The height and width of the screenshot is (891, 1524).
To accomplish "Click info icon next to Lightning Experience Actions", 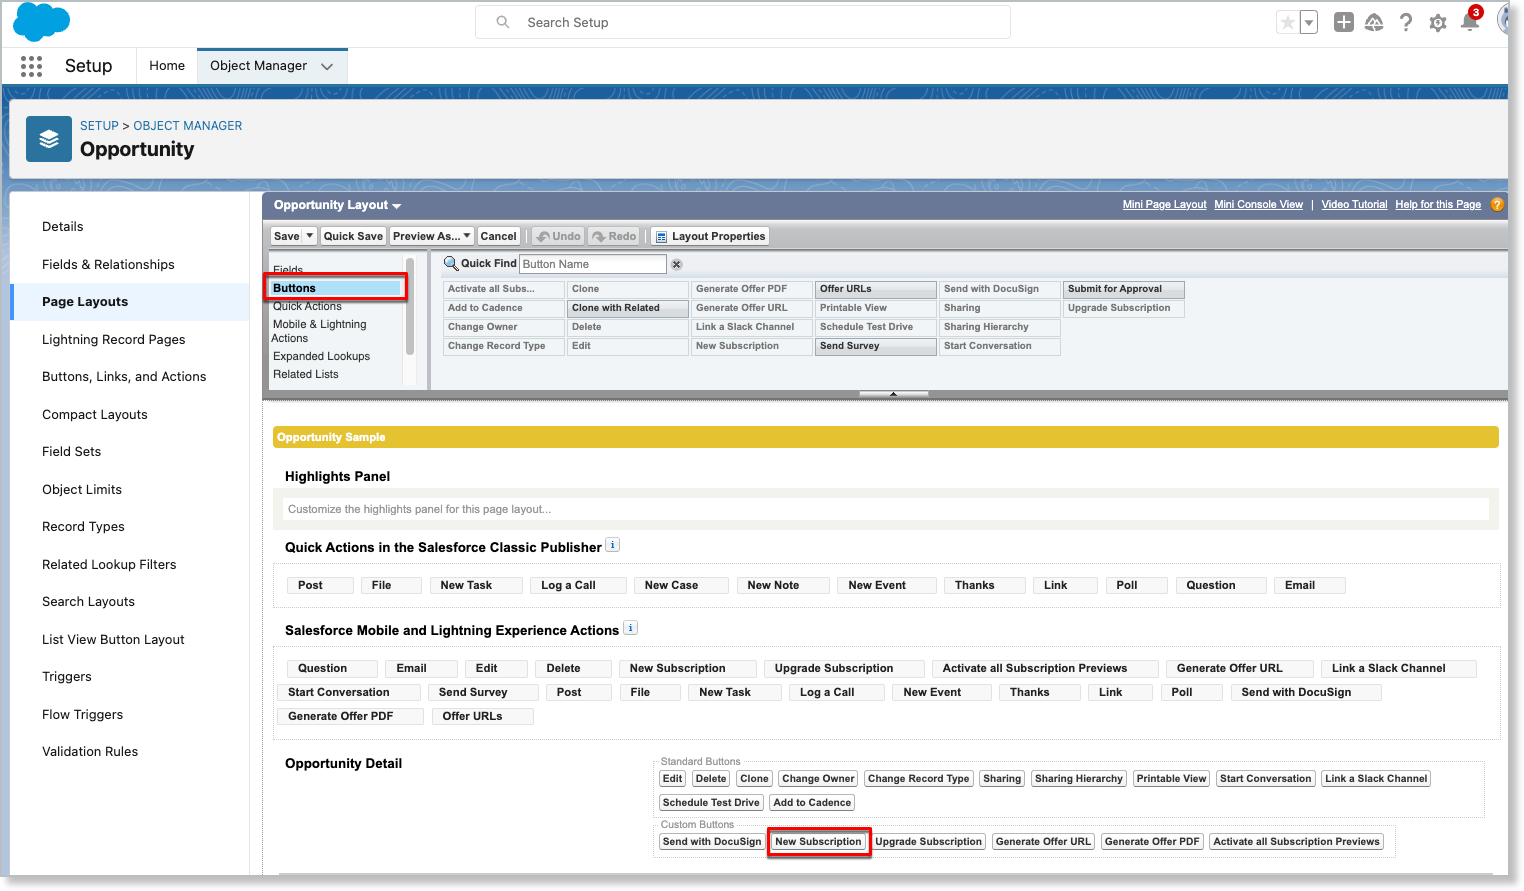I will 630,628.
